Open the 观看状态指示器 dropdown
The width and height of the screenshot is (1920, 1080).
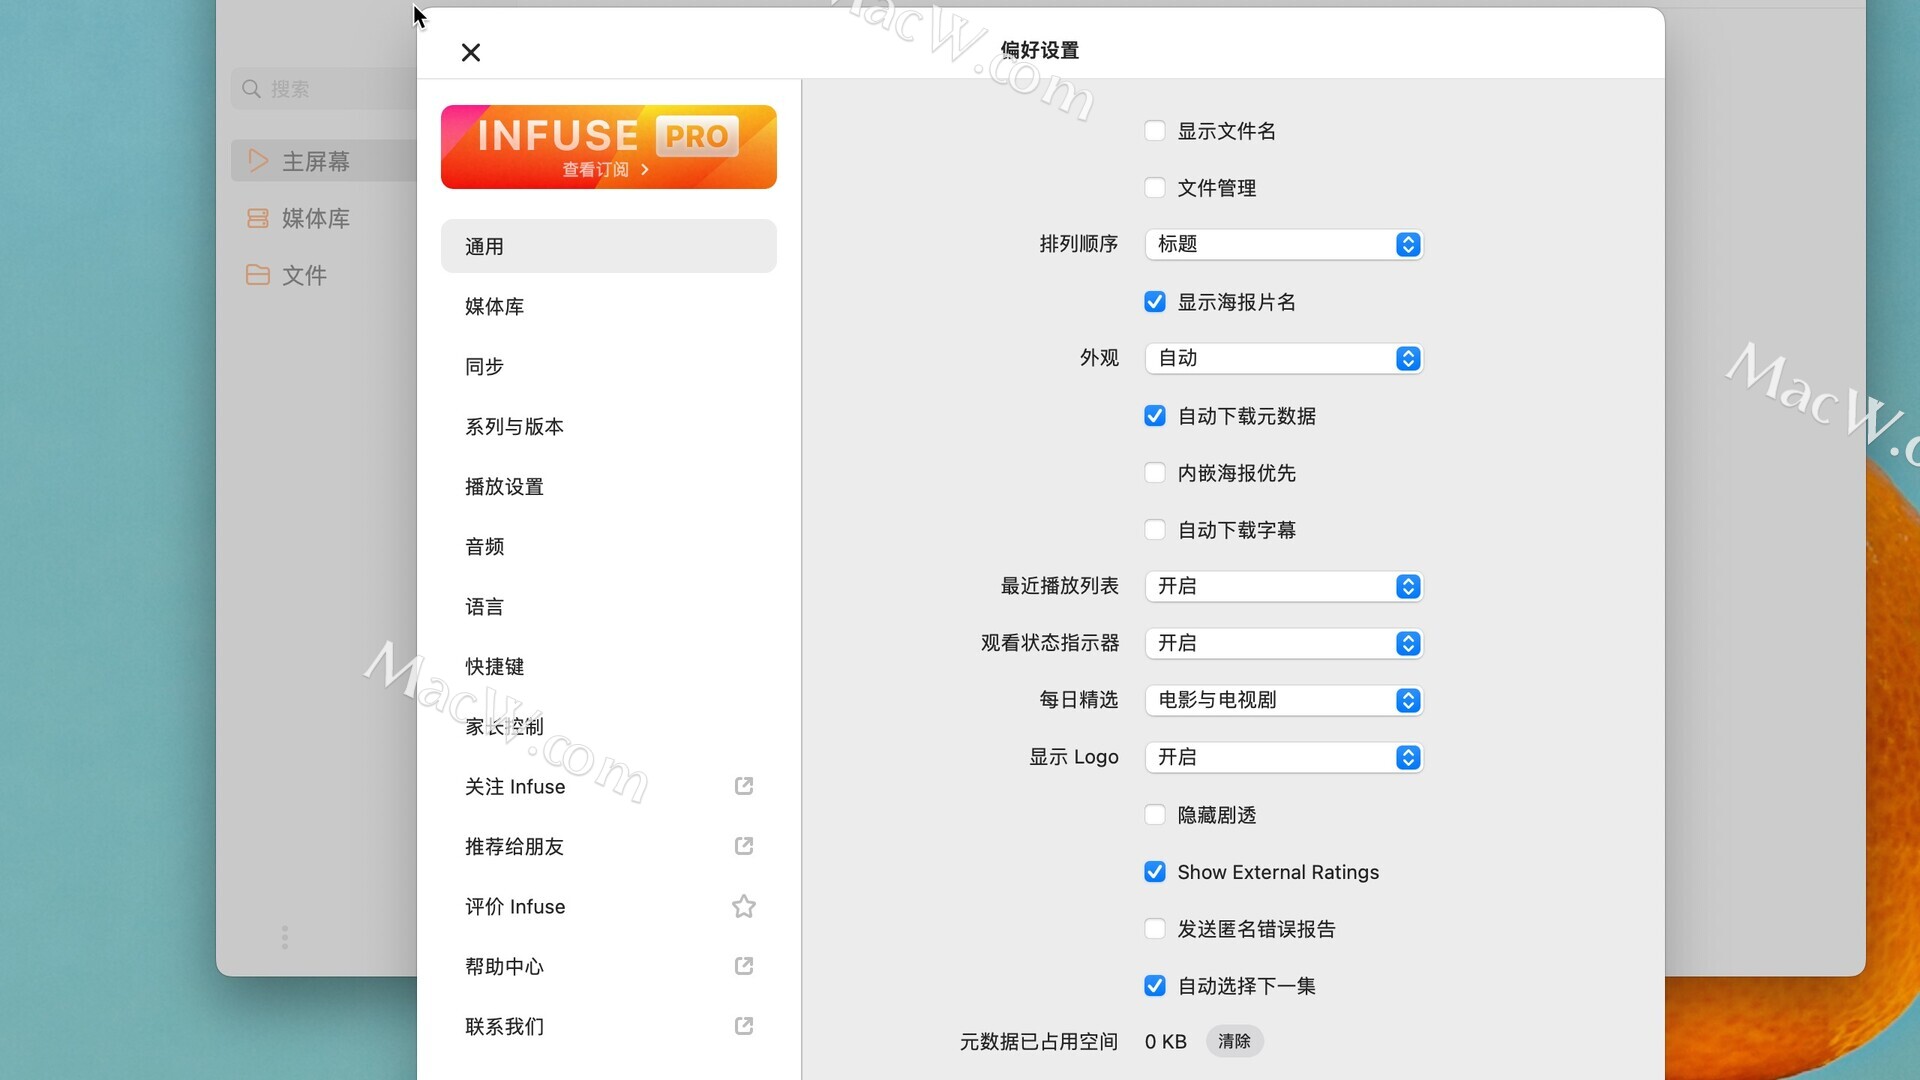point(1284,643)
